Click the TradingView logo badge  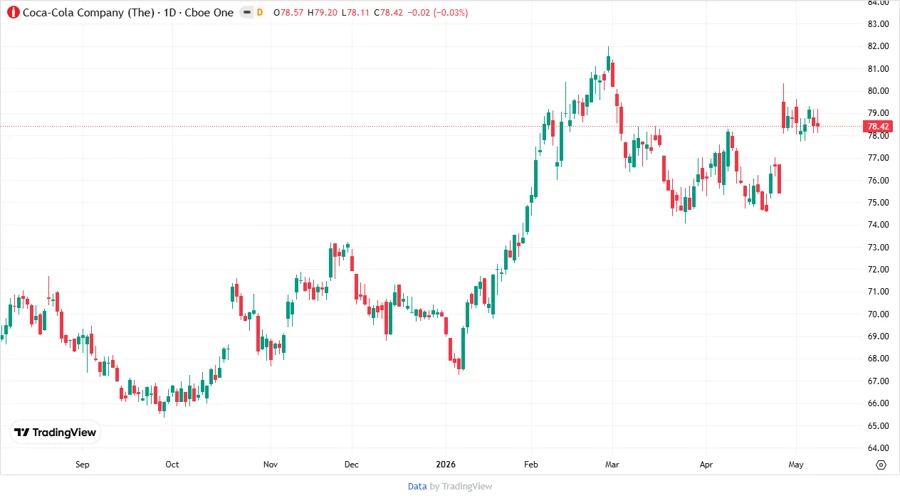pyautogui.click(x=55, y=433)
